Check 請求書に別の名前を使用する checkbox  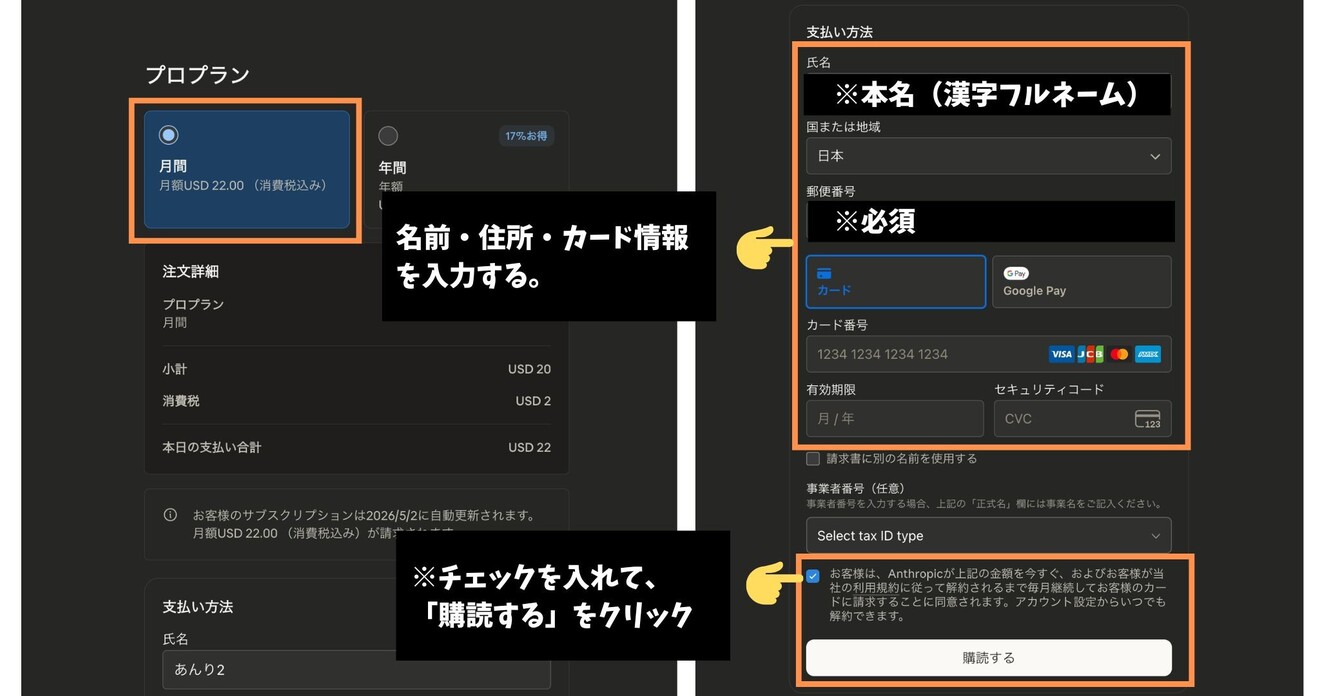pyautogui.click(x=813, y=459)
